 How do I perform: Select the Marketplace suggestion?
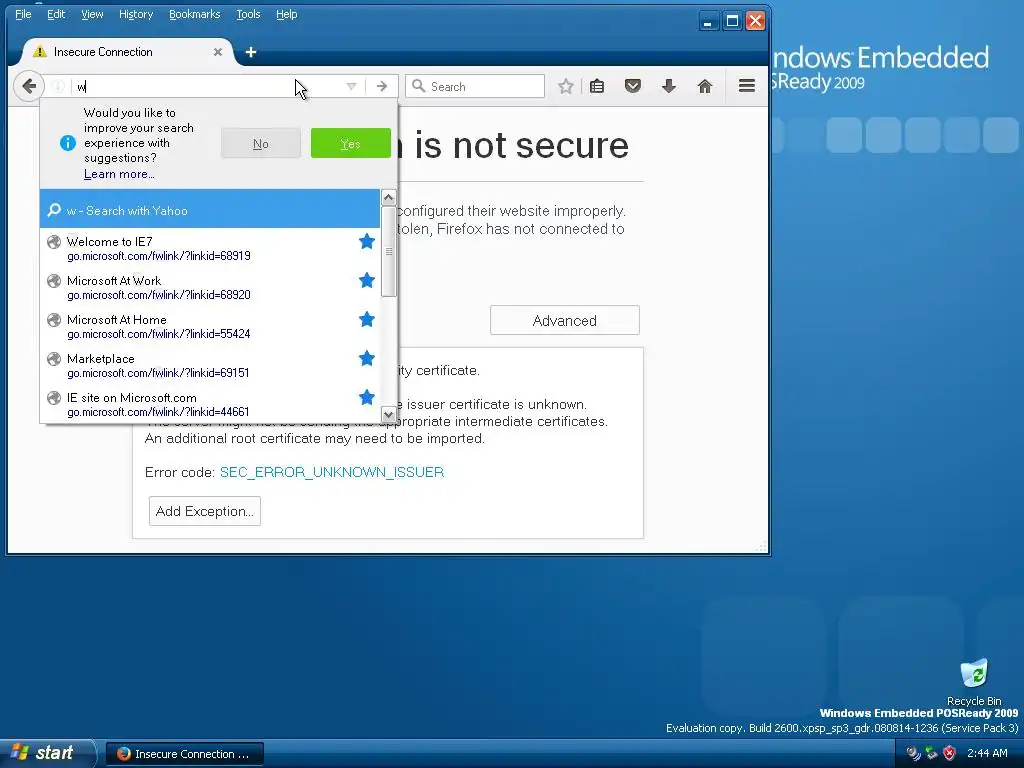[x=210, y=366]
